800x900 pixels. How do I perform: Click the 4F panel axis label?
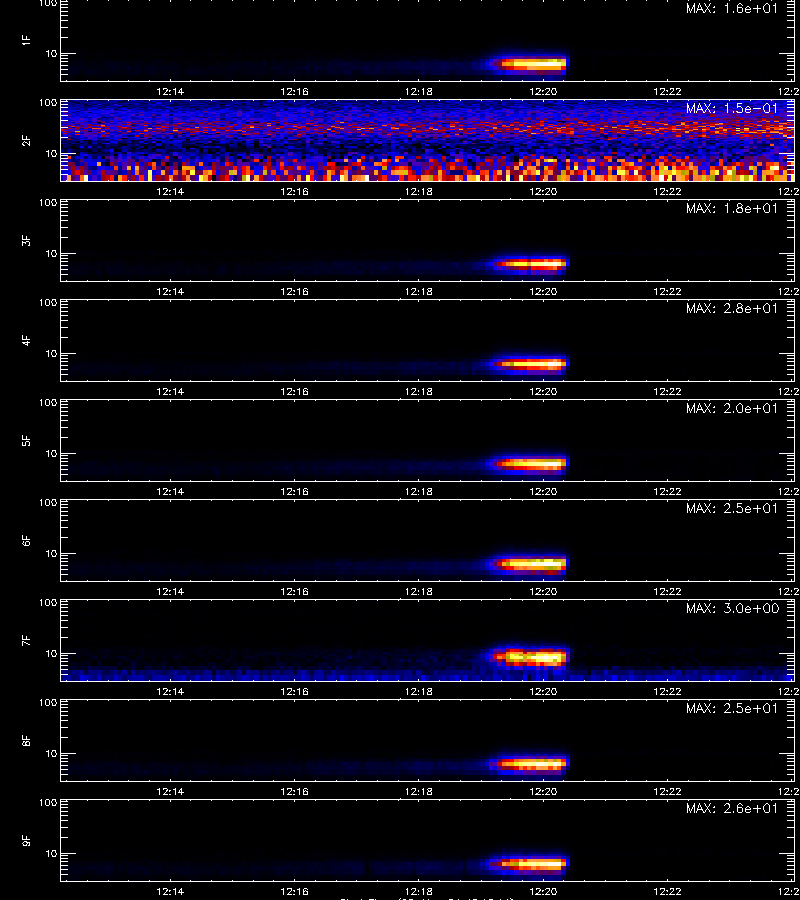tap(26, 340)
